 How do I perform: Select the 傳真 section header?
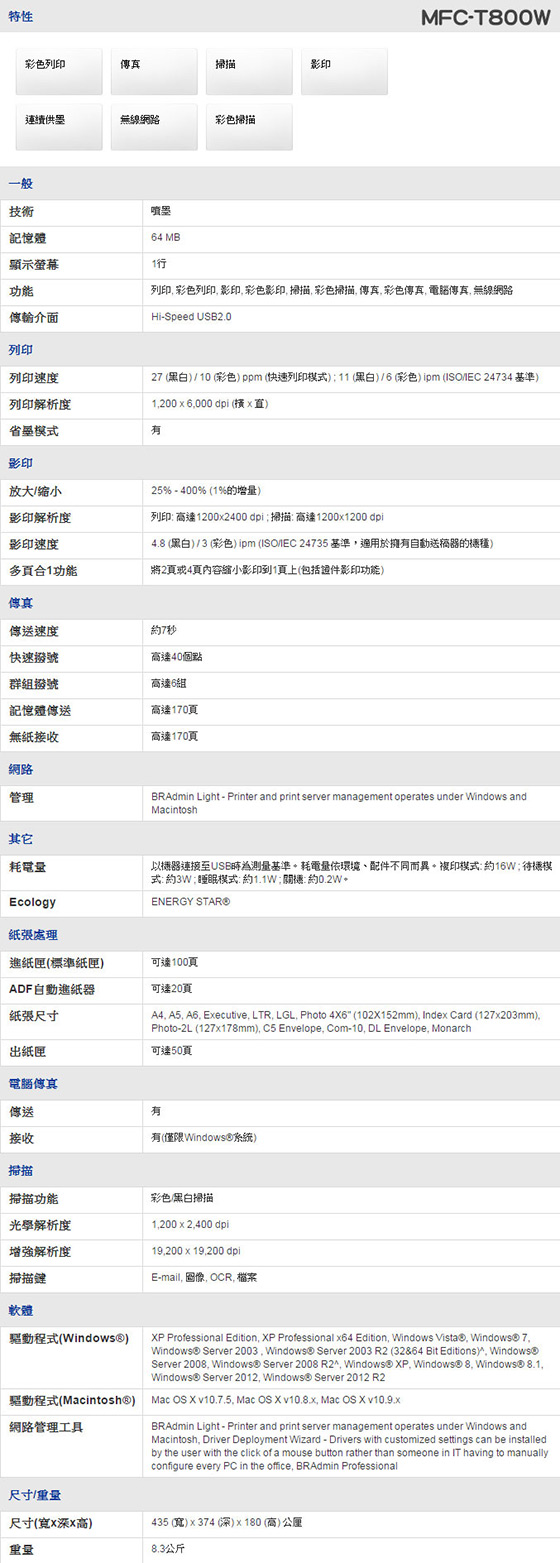[x=20, y=603]
